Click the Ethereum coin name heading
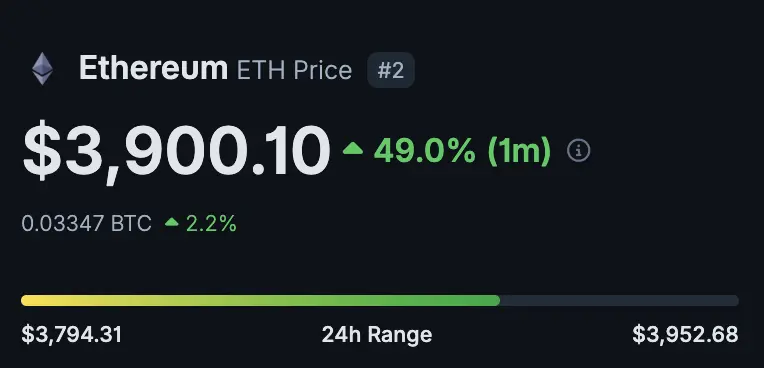This screenshot has height=368, width=764. tap(153, 68)
